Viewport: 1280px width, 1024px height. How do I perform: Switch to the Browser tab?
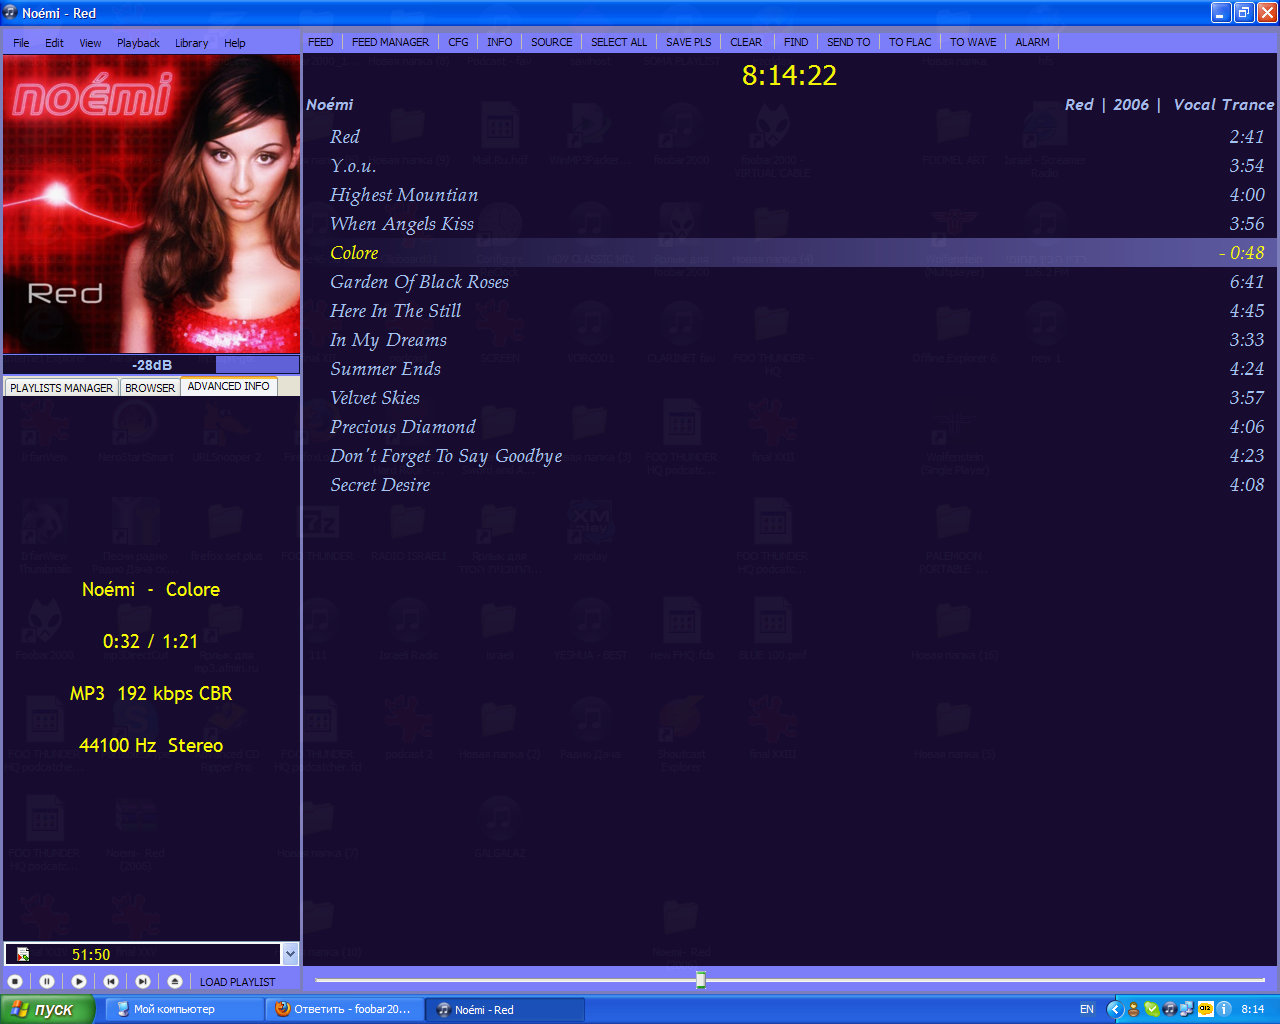coord(150,388)
